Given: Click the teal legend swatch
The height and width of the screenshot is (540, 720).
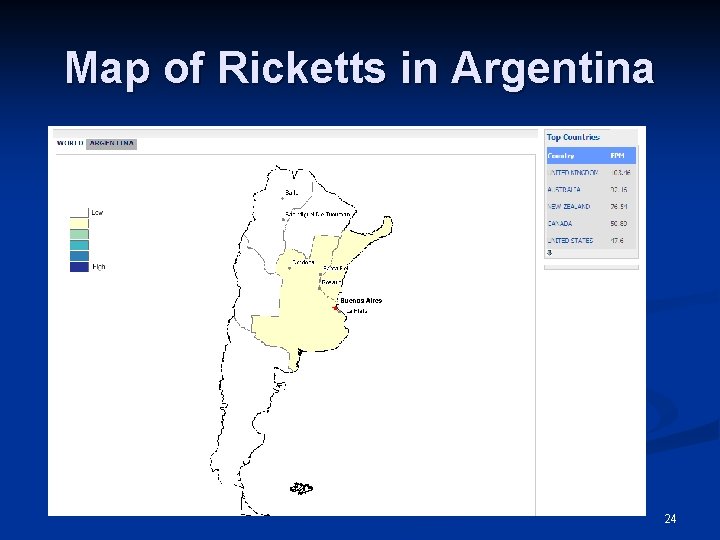Looking at the screenshot, I should pos(79,245).
